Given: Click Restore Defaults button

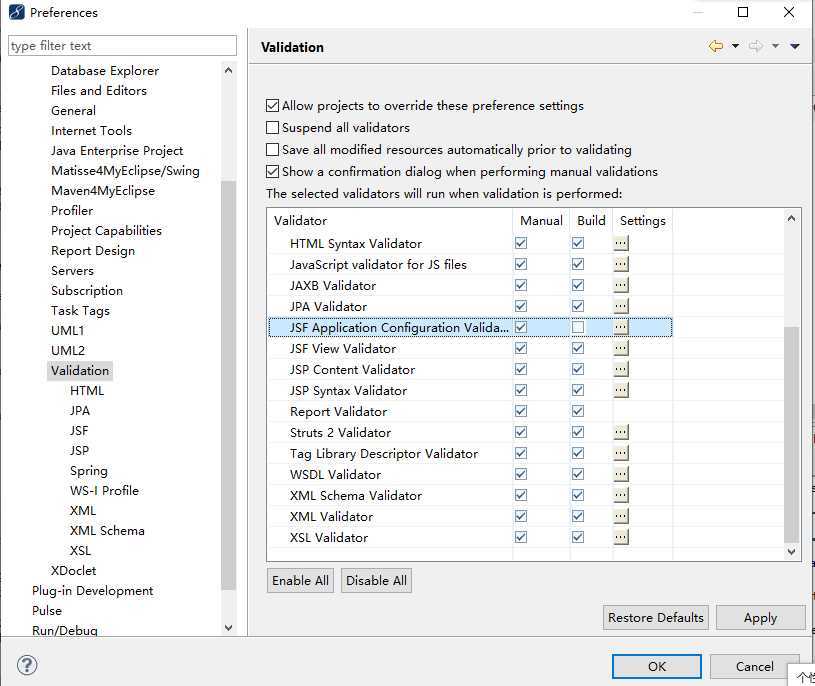Looking at the screenshot, I should (x=656, y=617).
